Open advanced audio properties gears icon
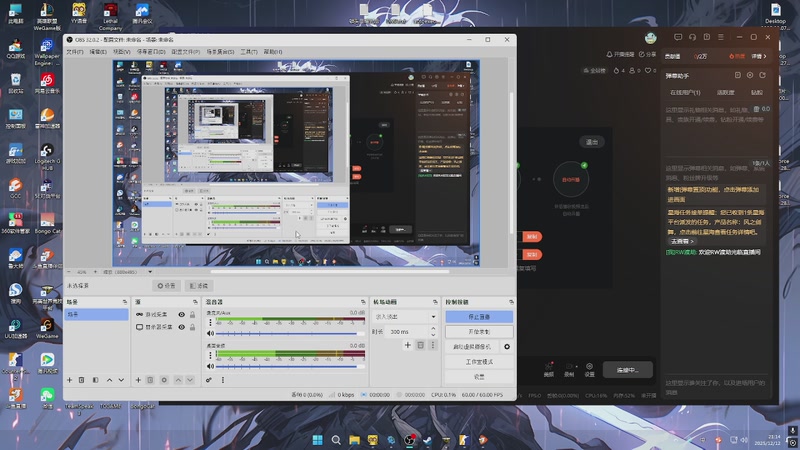Viewport: 800px width, 450px height. [209, 380]
